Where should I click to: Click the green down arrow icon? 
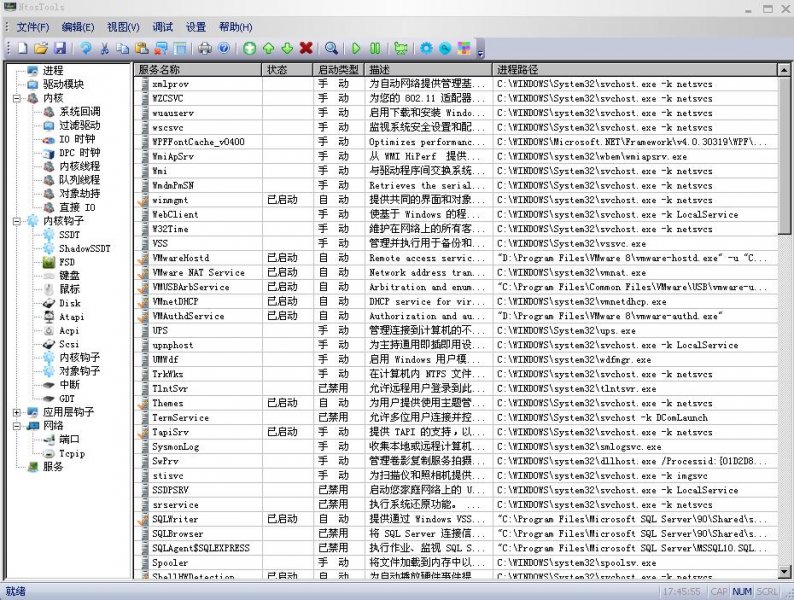(287, 49)
